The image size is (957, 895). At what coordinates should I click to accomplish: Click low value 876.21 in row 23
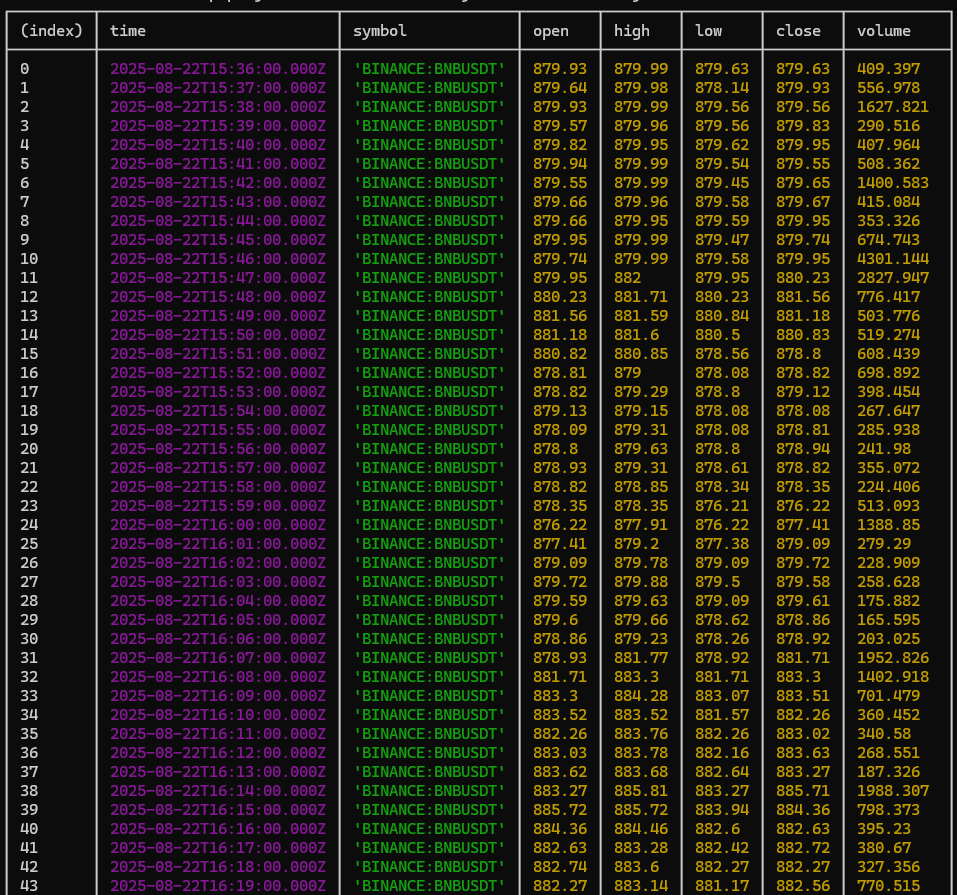pyautogui.click(x=721, y=506)
